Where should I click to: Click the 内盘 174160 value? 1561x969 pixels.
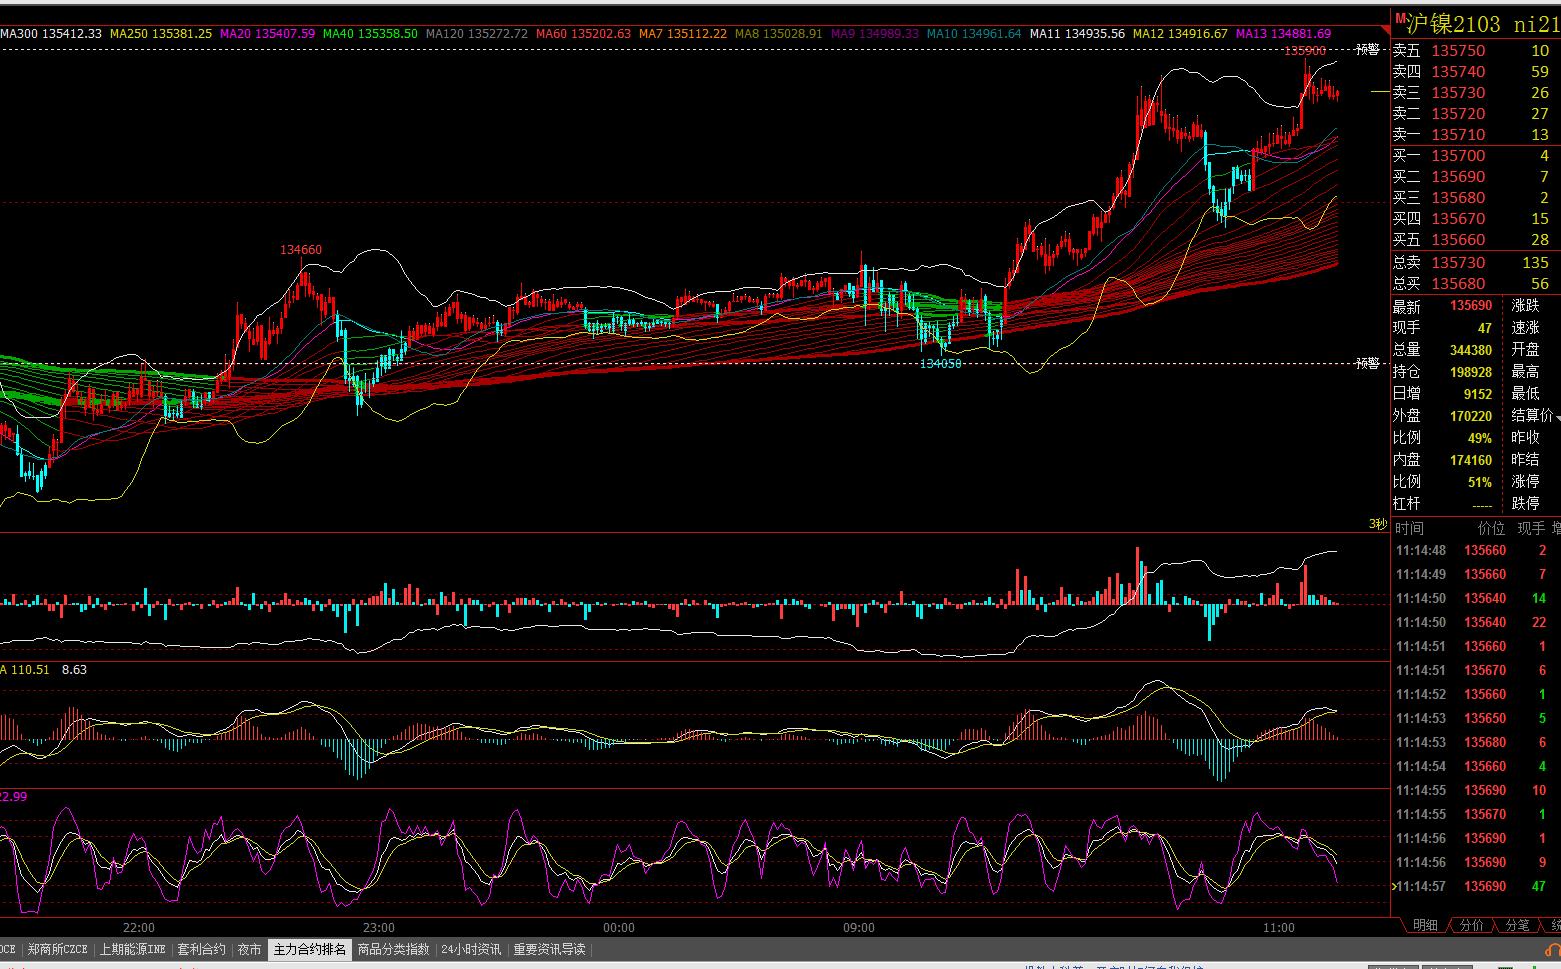pos(1470,460)
